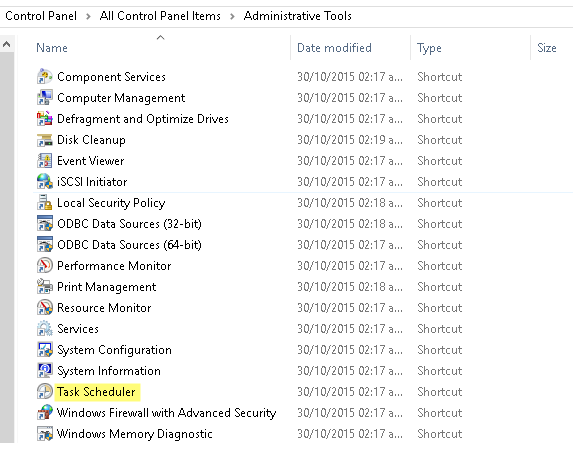Expand the chevron after All Control Panel Items
Image resolution: width=573 pixels, height=469 pixels.
pos(232,16)
